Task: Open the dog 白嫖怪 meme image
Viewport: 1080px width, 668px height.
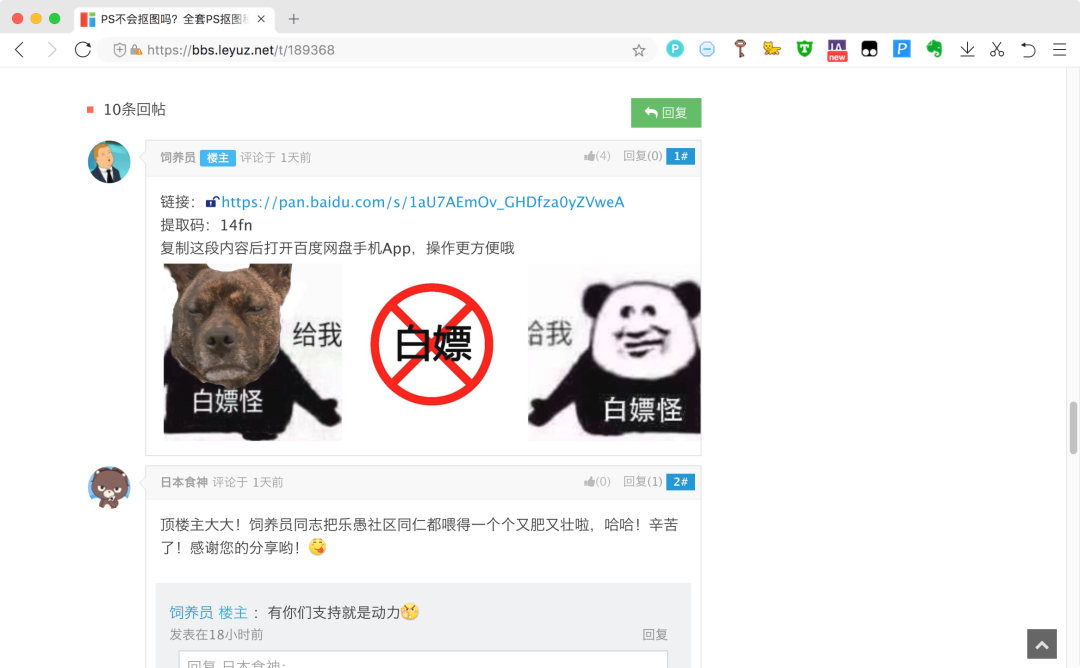Action: coord(253,352)
